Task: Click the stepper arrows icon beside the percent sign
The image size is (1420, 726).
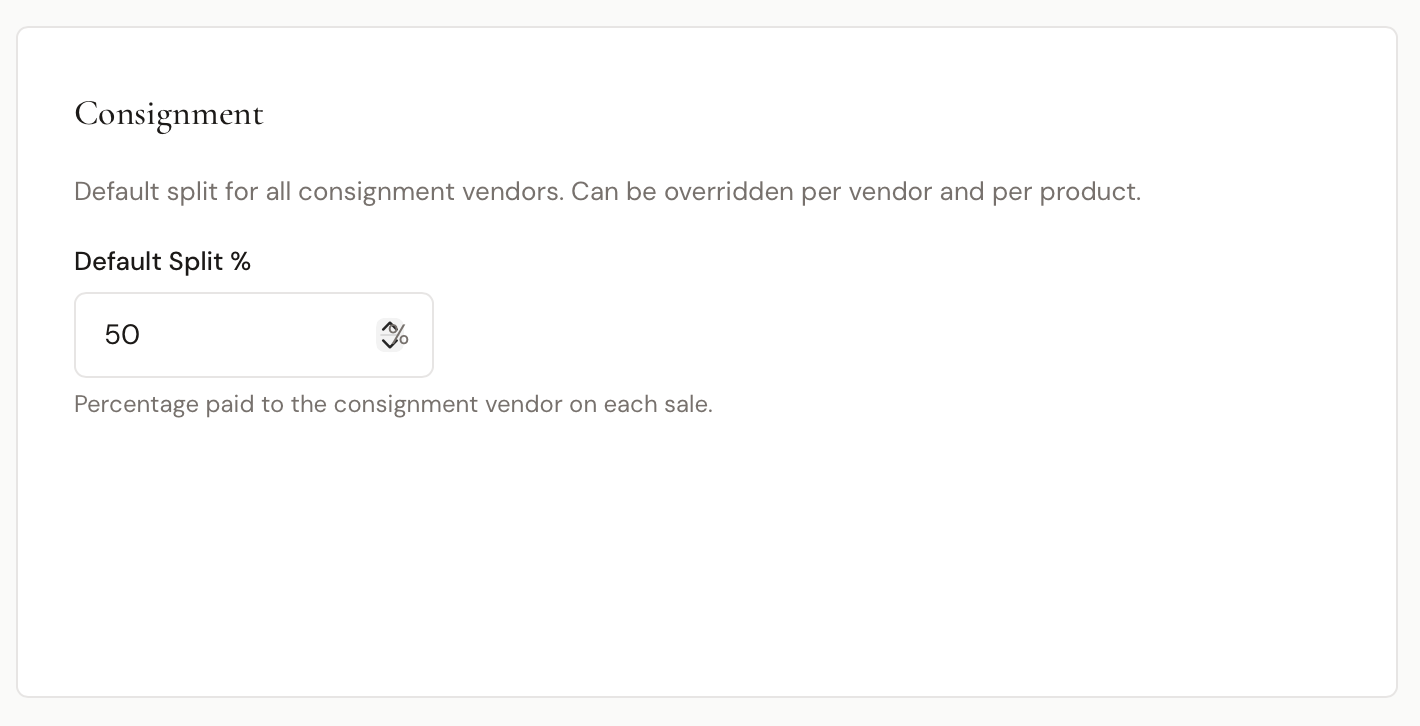Action: [390, 335]
